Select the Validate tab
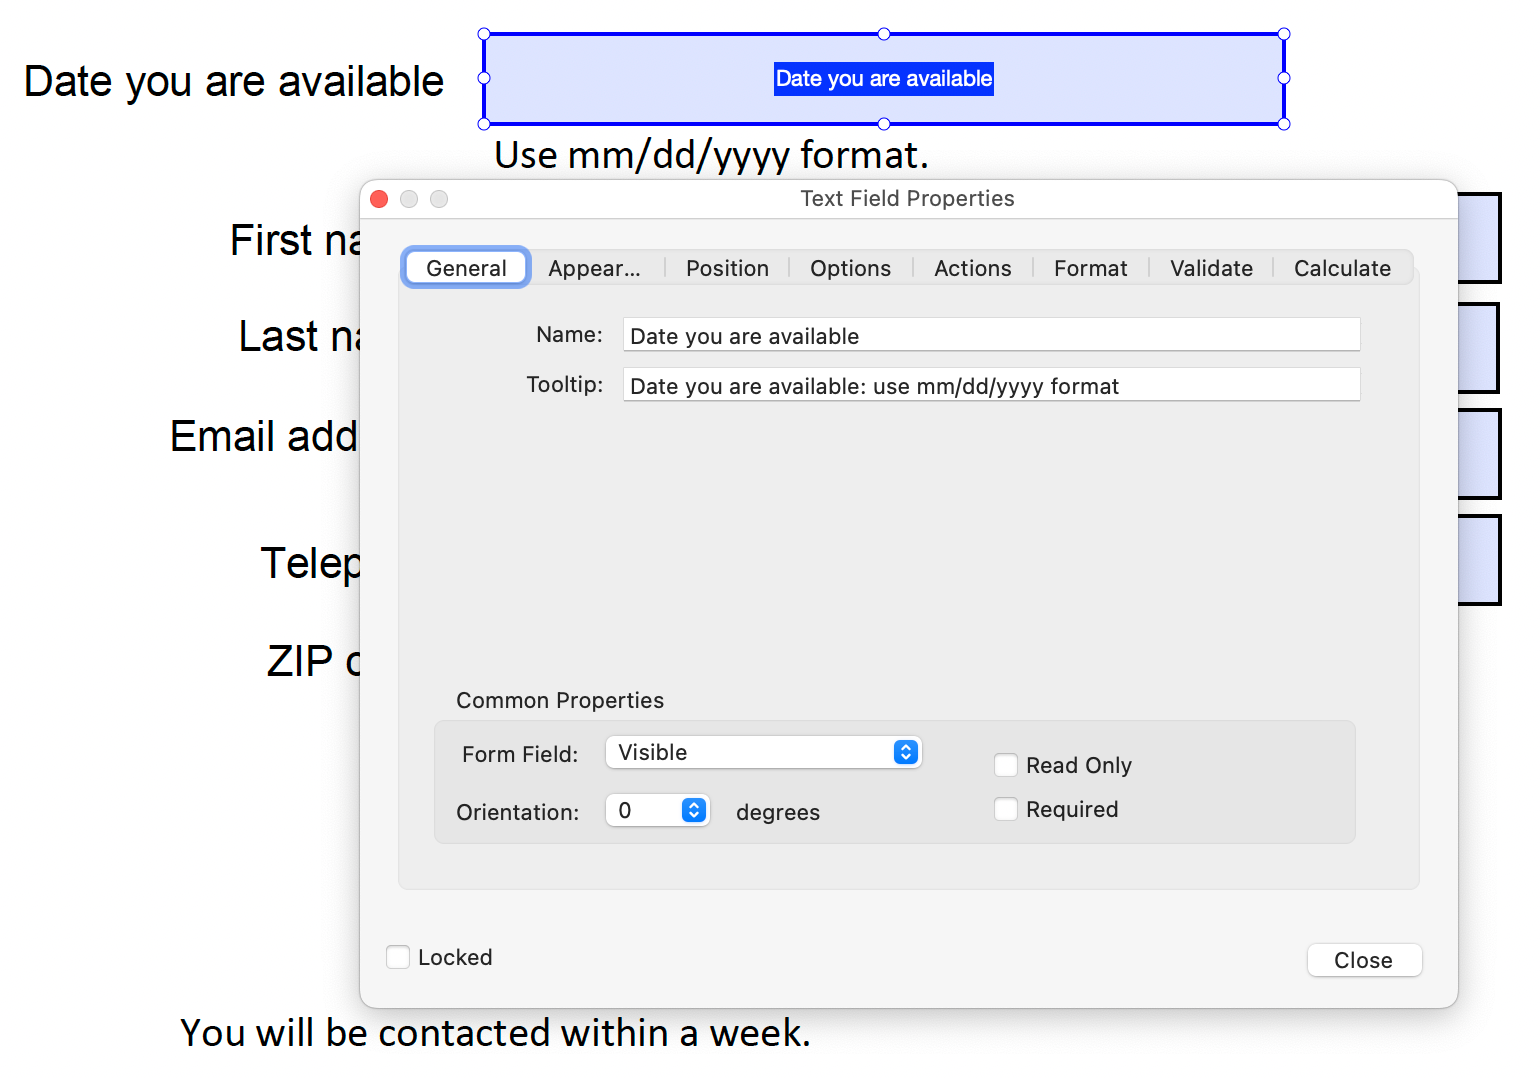1540x1078 pixels. pos(1211,268)
